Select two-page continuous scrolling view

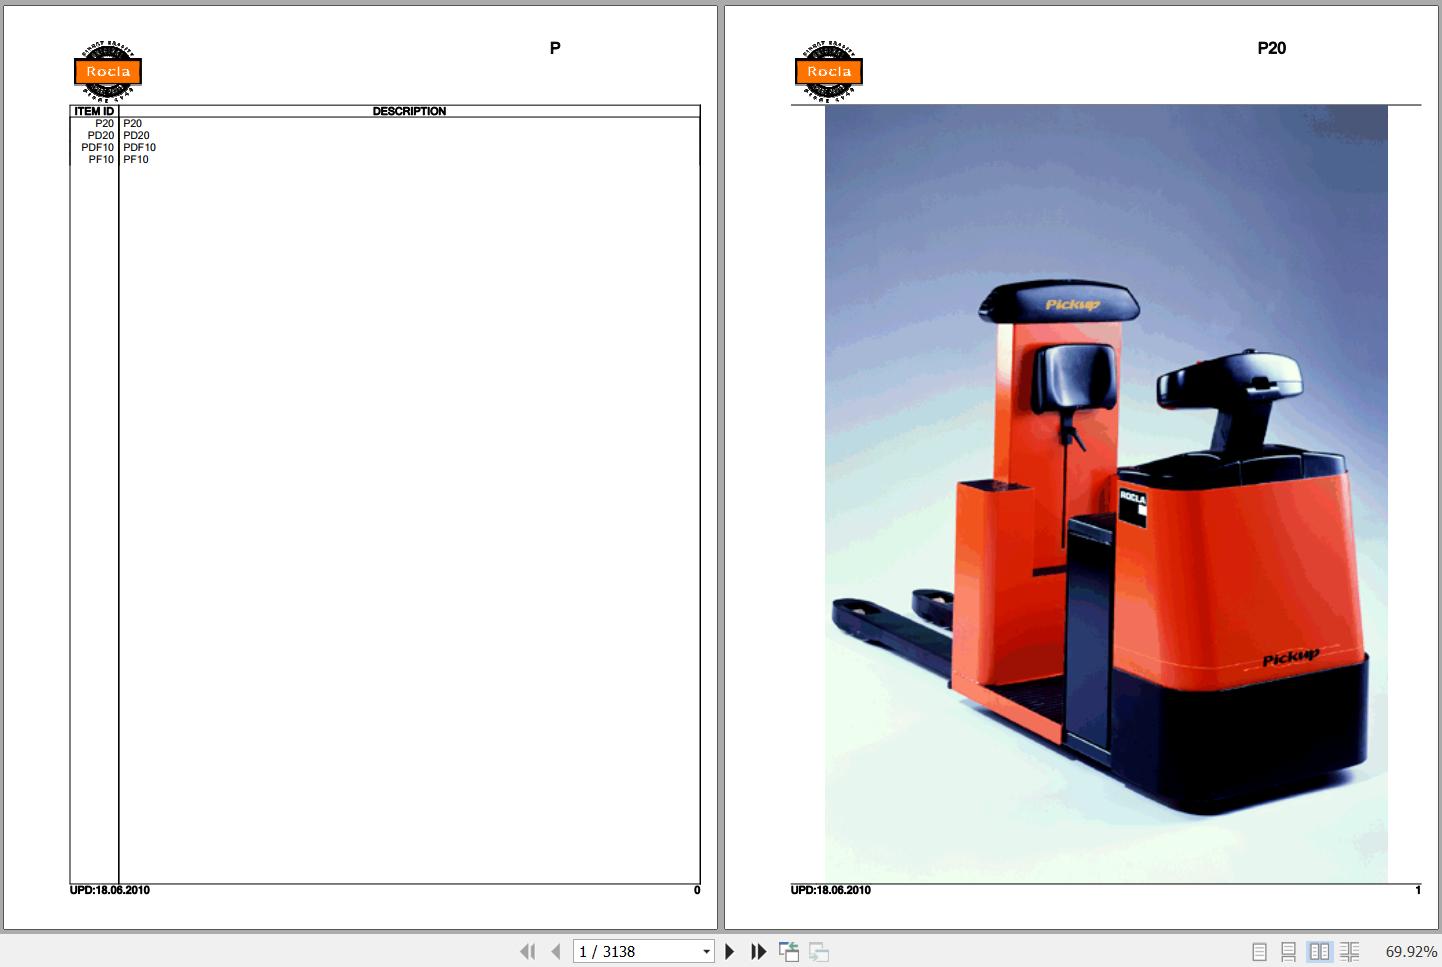tap(1351, 951)
